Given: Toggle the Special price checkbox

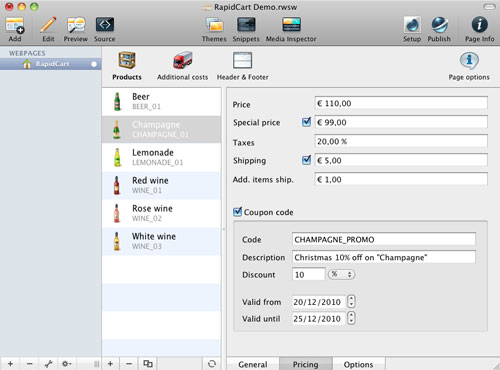Looking at the screenshot, I should (306, 122).
